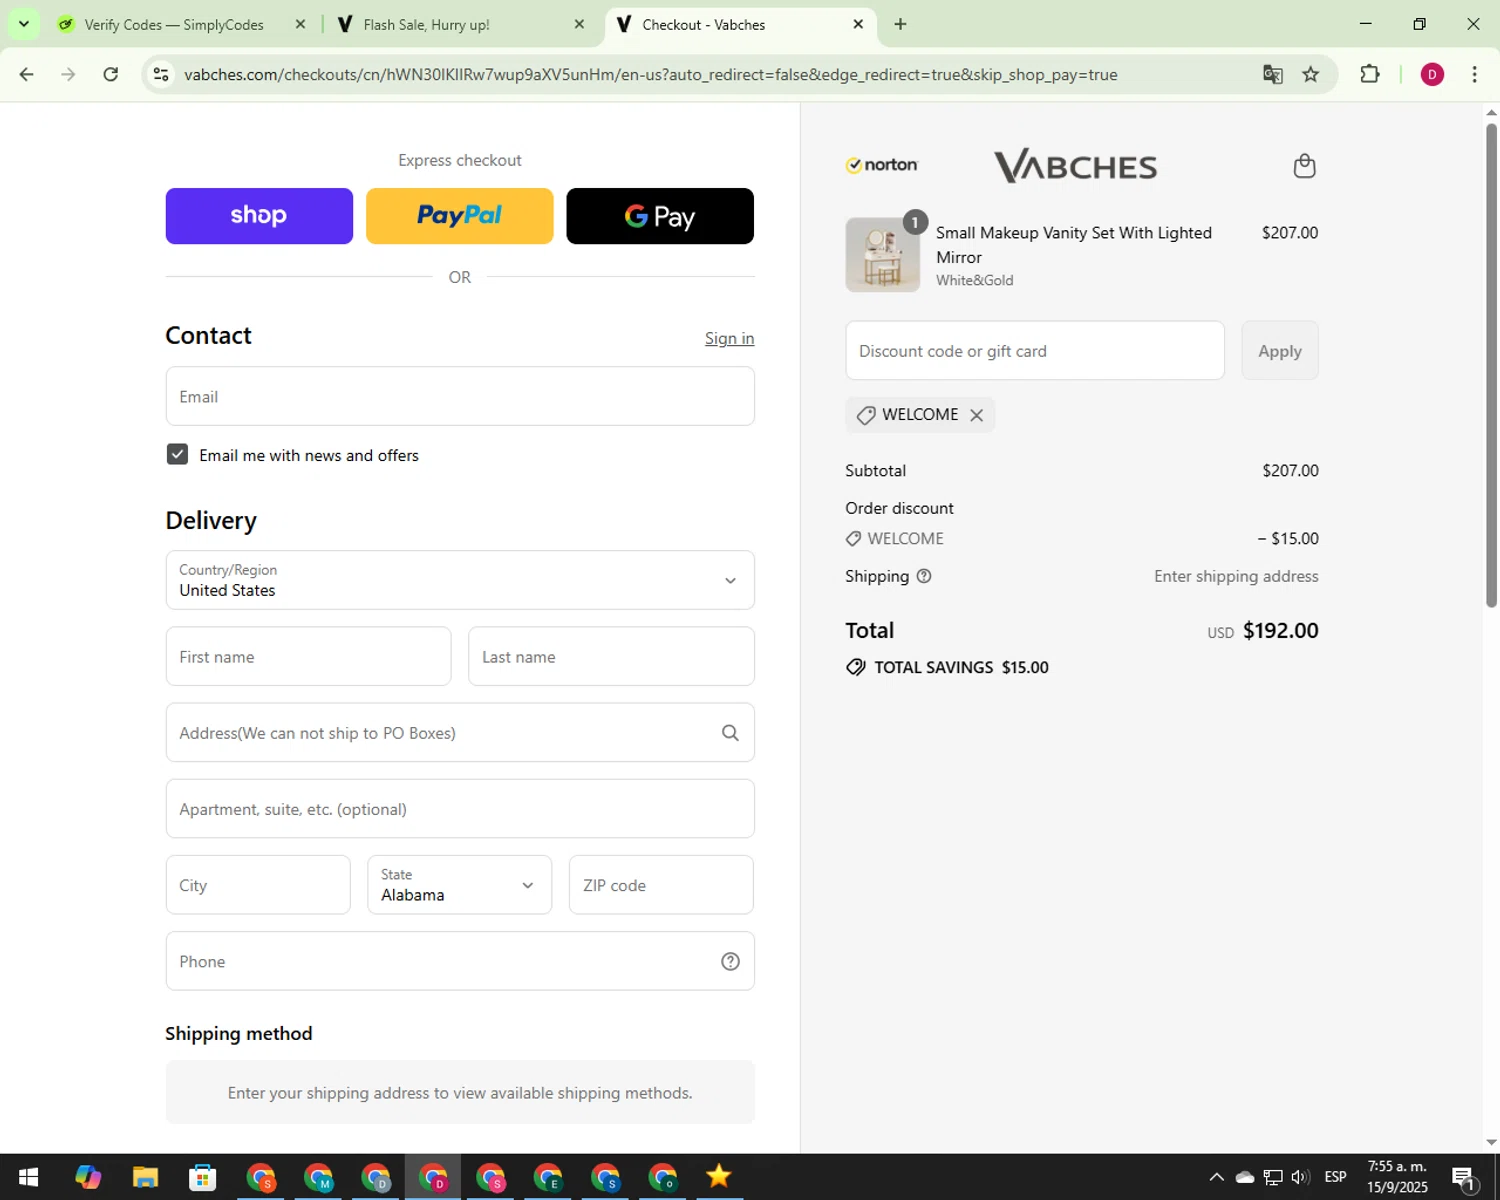Pay with Google Pay button
Viewport: 1500px width, 1200px height.
point(660,216)
